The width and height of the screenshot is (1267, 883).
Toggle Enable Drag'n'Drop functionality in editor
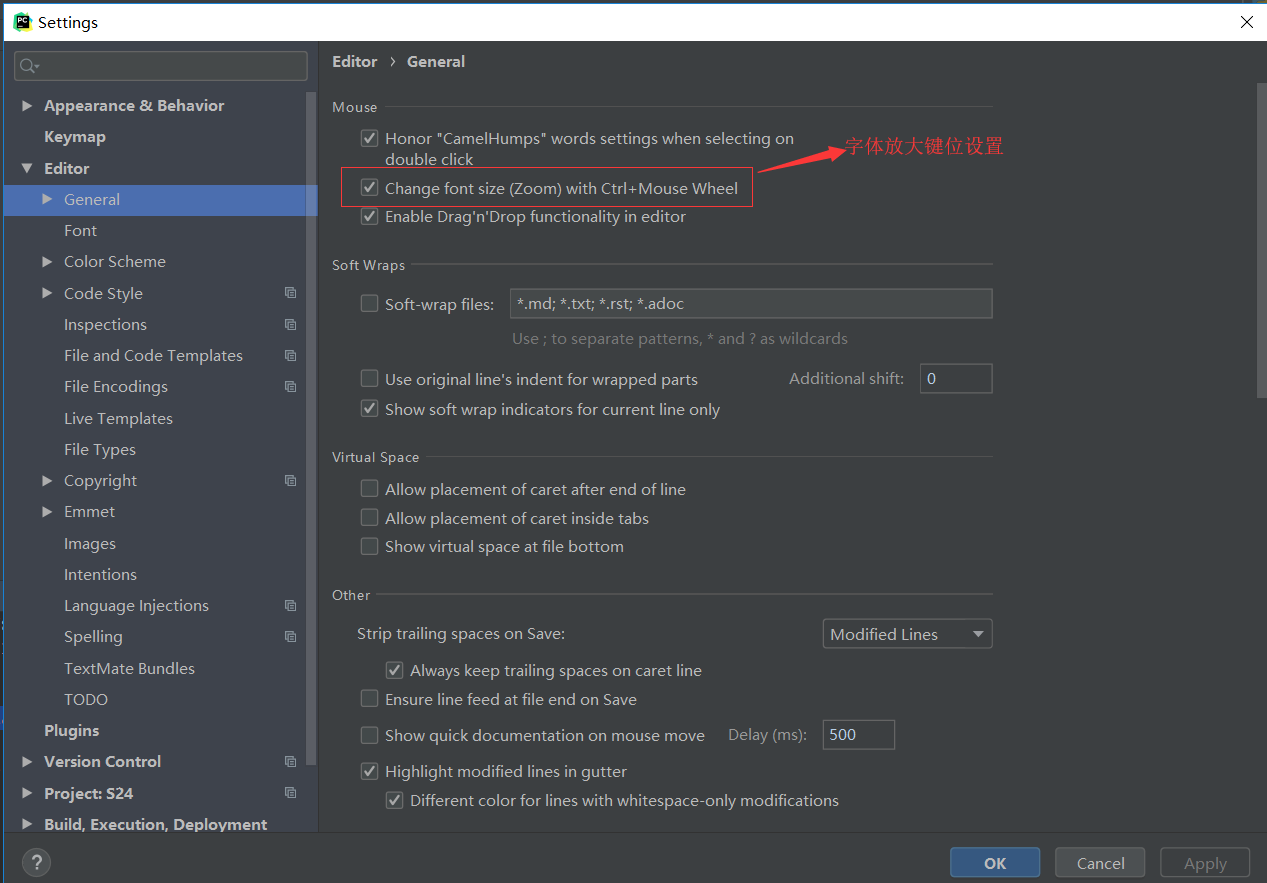point(370,216)
